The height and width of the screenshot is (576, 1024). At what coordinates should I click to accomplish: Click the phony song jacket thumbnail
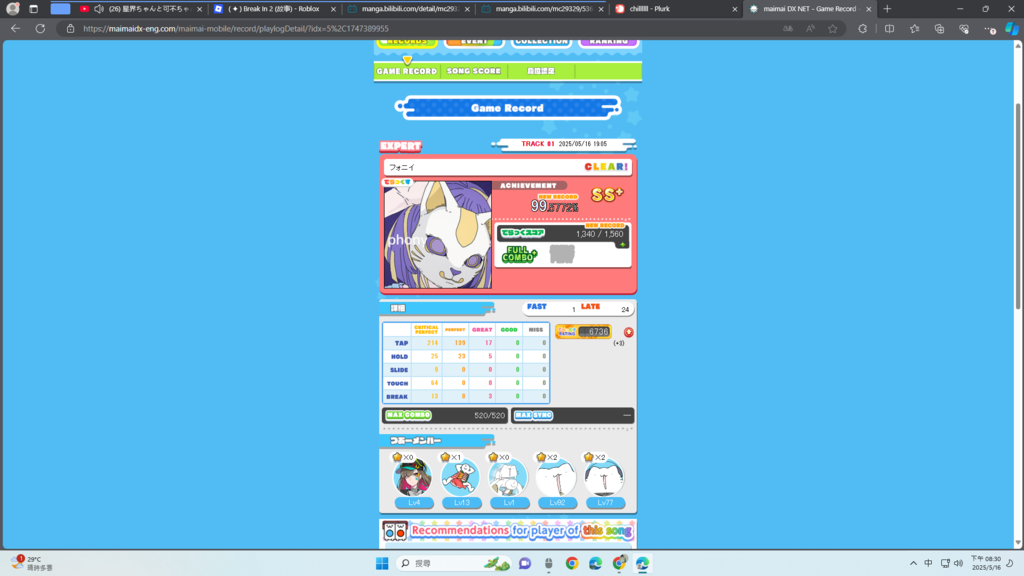click(x=438, y=234)
